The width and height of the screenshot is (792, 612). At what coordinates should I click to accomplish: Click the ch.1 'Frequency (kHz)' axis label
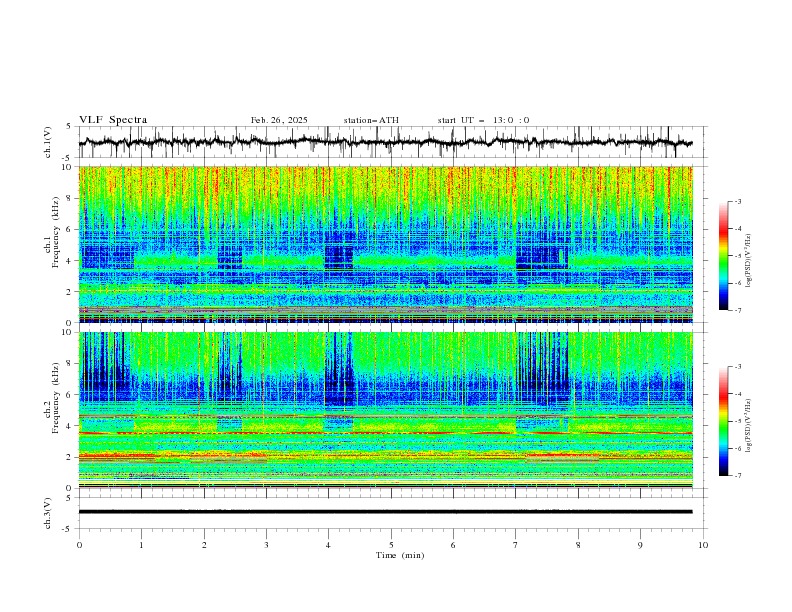tap(56, 232)
